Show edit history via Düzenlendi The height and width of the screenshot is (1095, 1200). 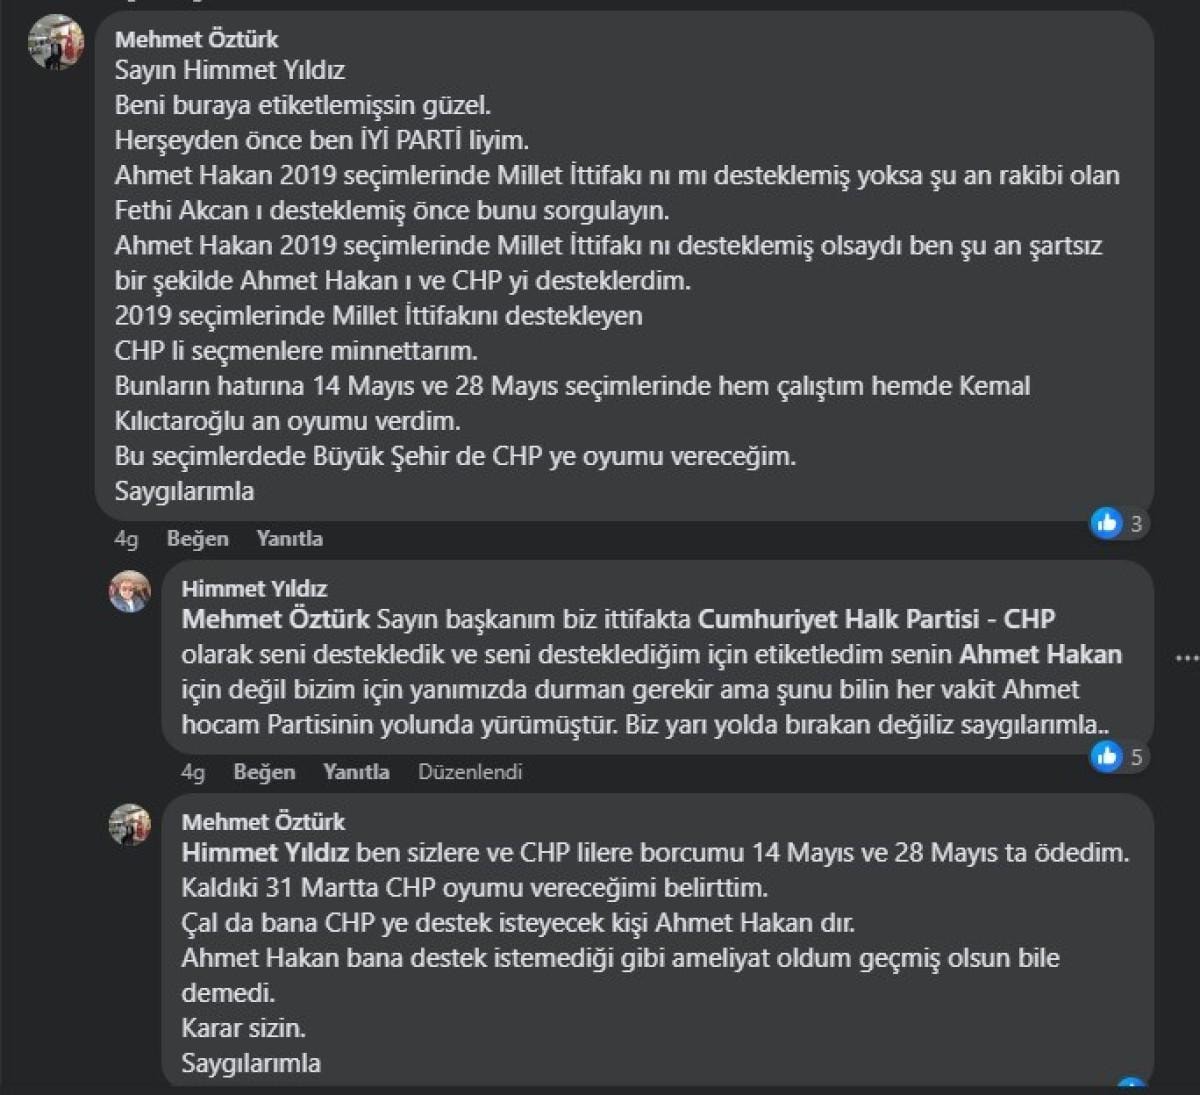470,772
